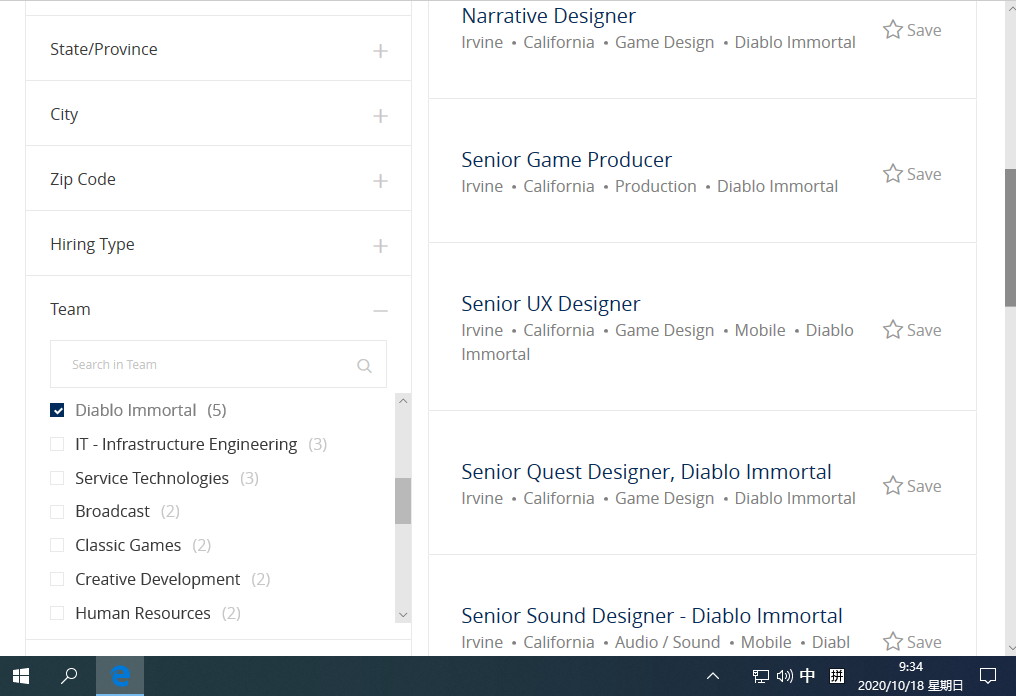Open the Senior UX Designer posting
This screenshot has width=1016, height=696.
[550, 303]
